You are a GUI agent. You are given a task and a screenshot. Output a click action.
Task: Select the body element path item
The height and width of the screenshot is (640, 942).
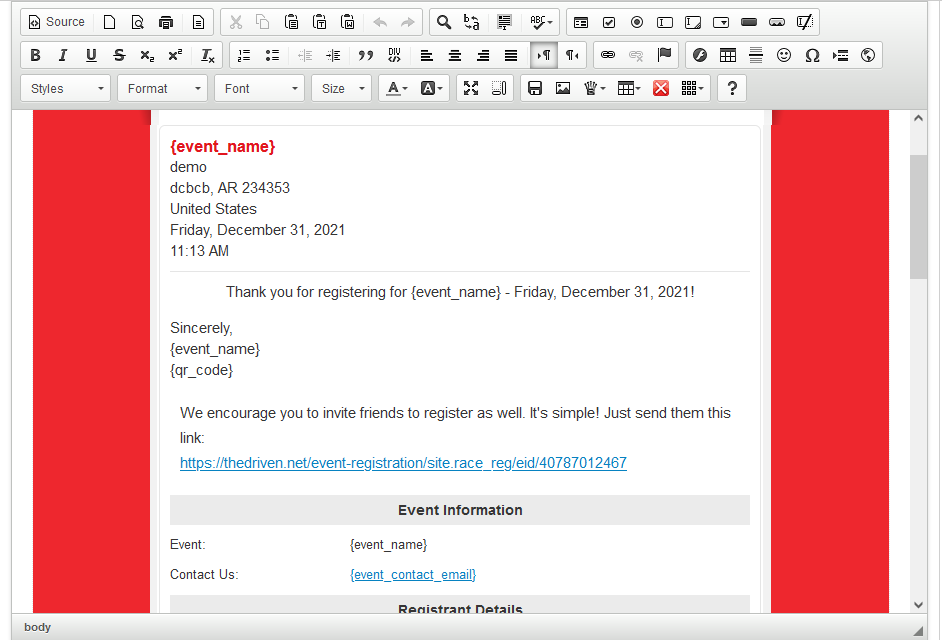pyautogui.click(x=38, y=627)
